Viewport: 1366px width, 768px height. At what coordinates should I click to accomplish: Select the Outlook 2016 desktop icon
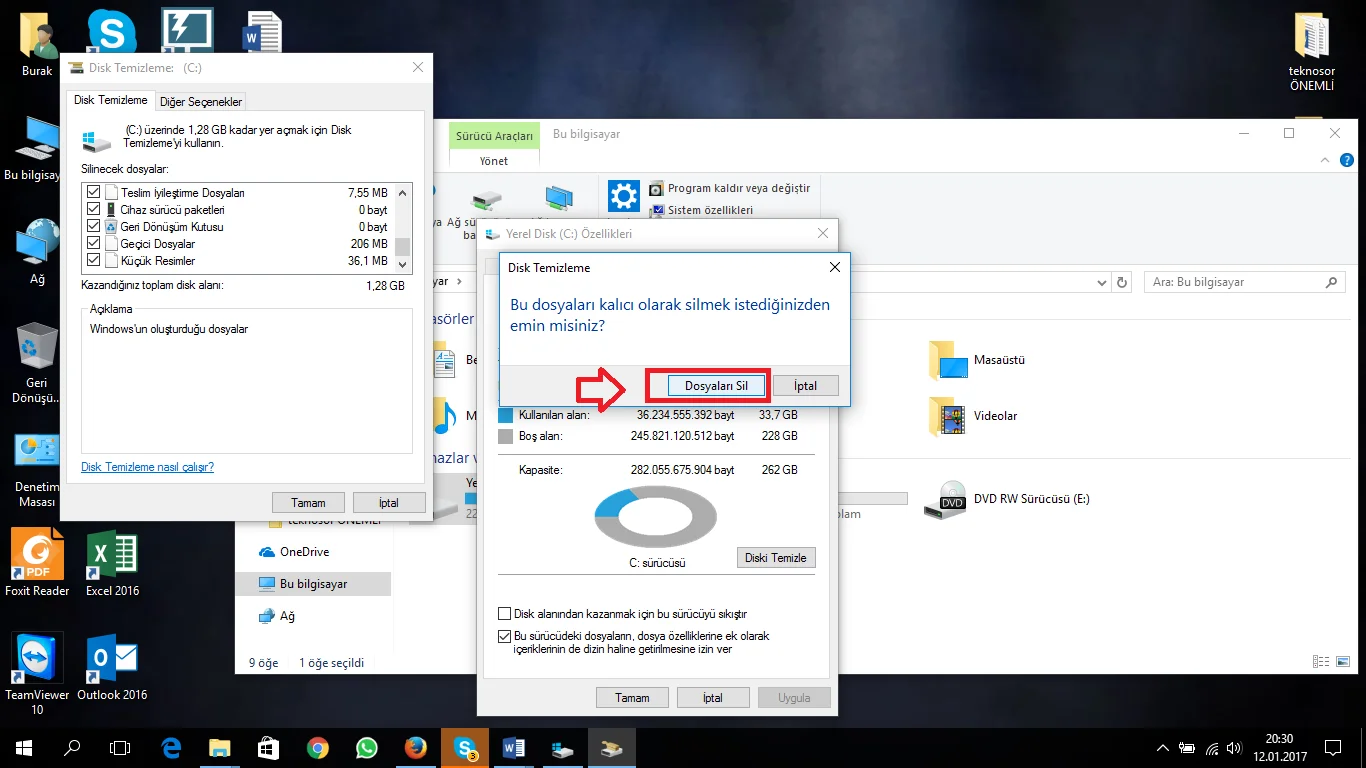[x=112, y=660]
